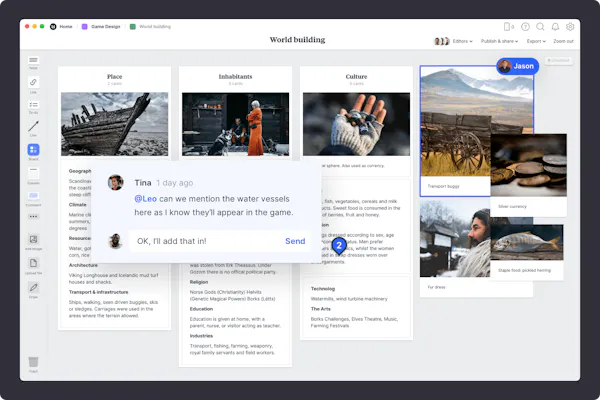This screenshot has width=600, height=400.
Task: Click the comment reply text field
Action: (205, 241)
